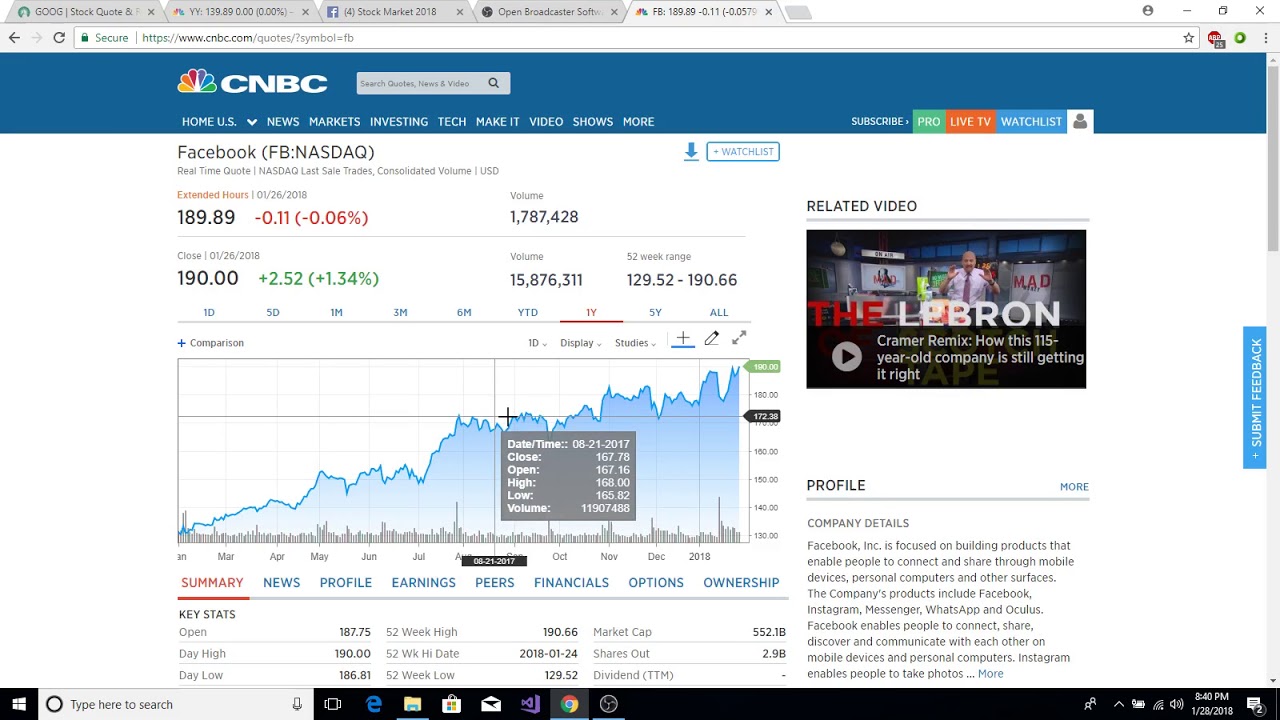Select the pencil draw tool above chart

coord(711,339)
